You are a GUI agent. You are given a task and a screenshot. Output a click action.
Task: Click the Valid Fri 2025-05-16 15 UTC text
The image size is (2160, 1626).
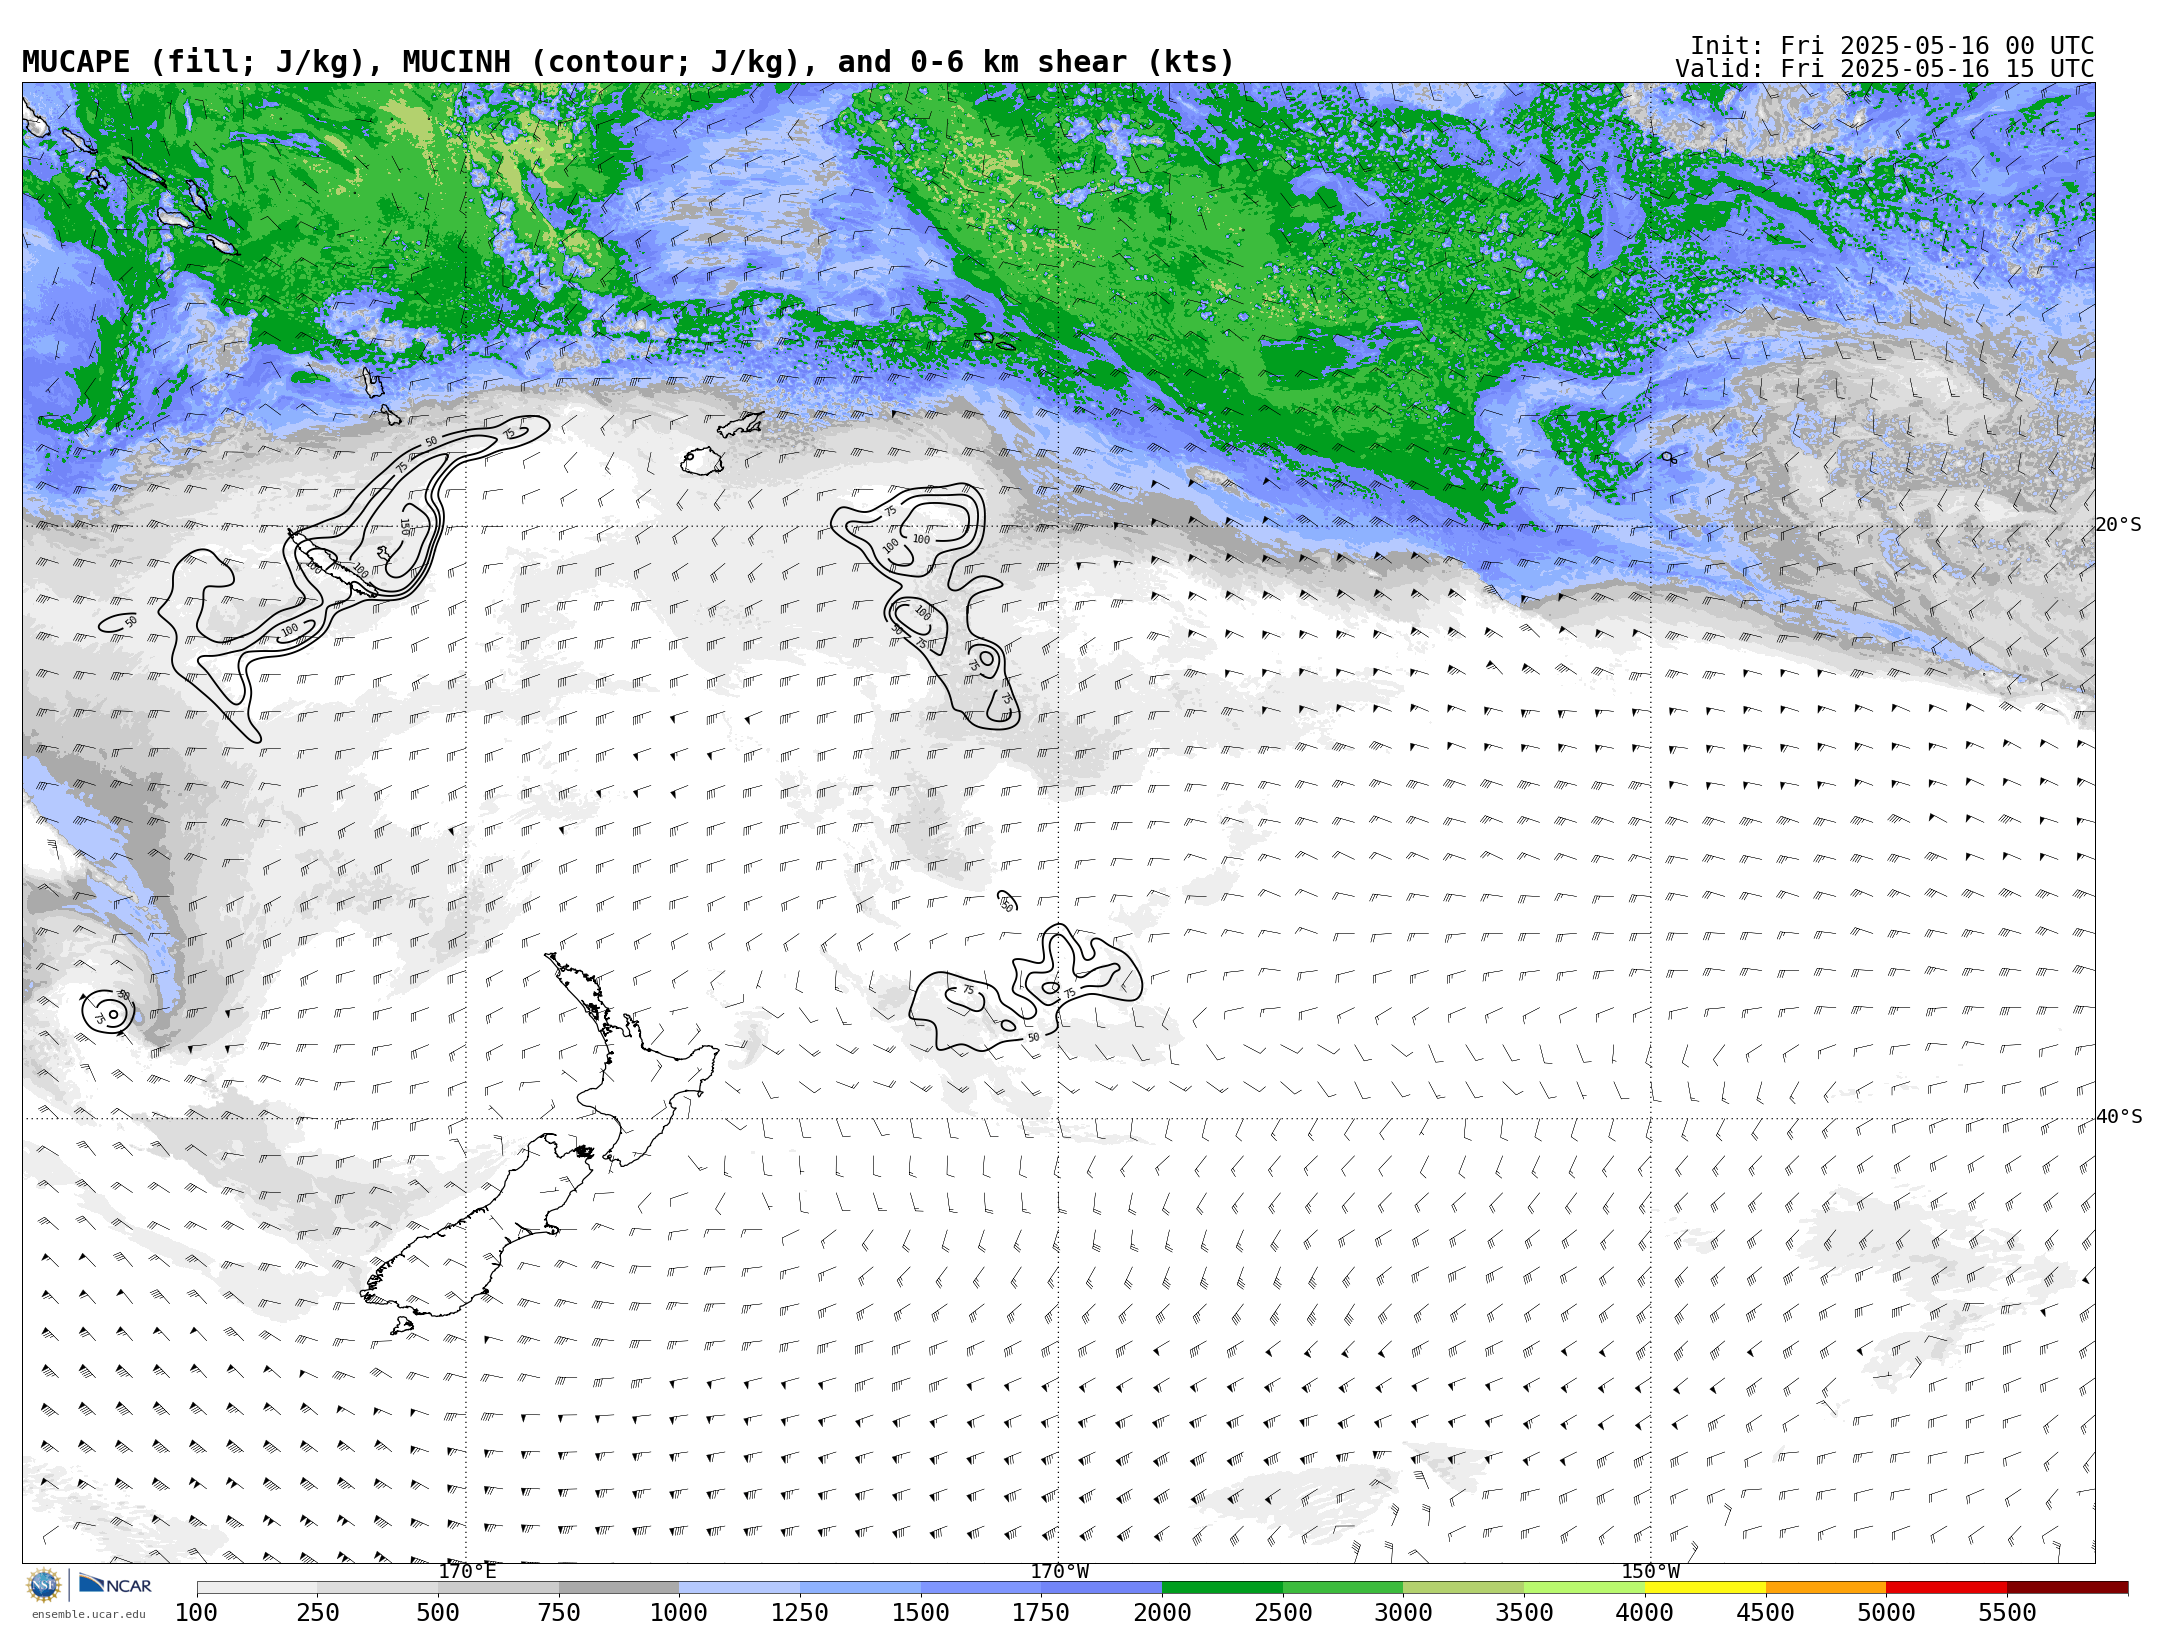[x=1885, y=69]
